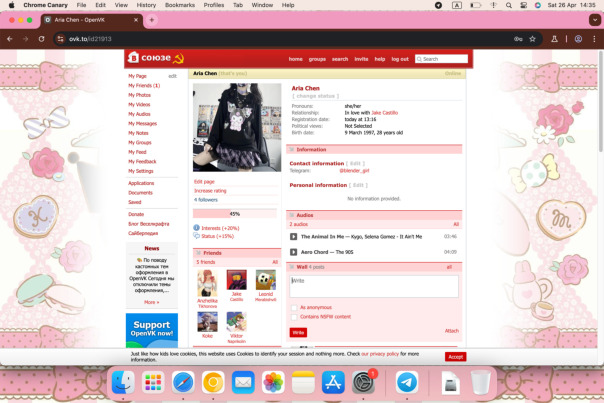
Task: Open Aria Chen's profile photo
Action: (x=237, y=128)
